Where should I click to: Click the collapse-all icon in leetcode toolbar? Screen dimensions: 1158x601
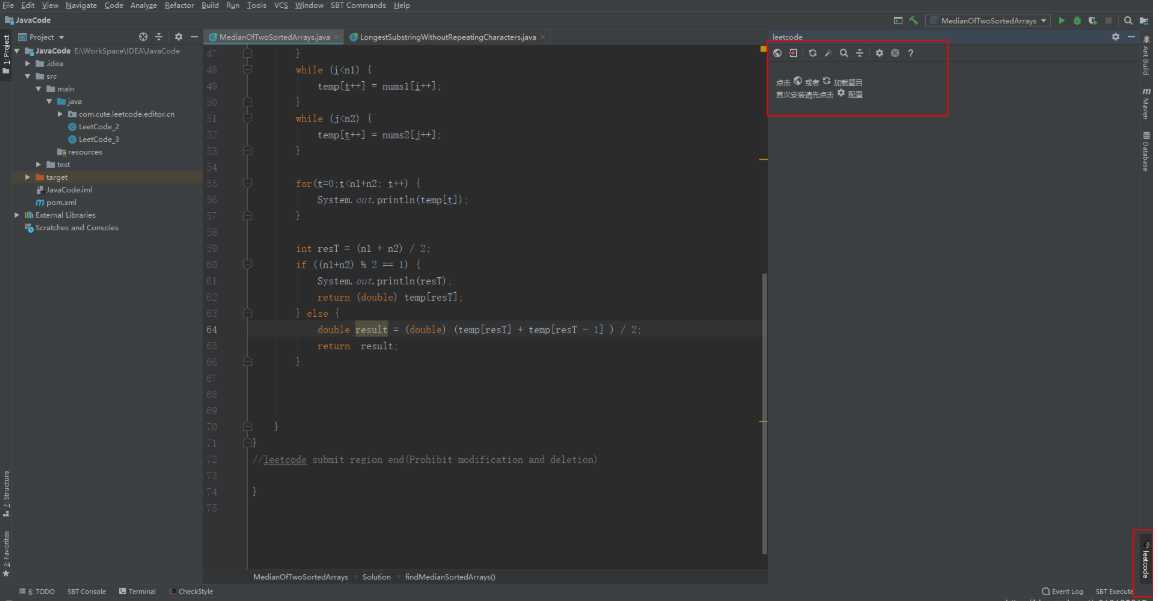click(x=859, y=53)
